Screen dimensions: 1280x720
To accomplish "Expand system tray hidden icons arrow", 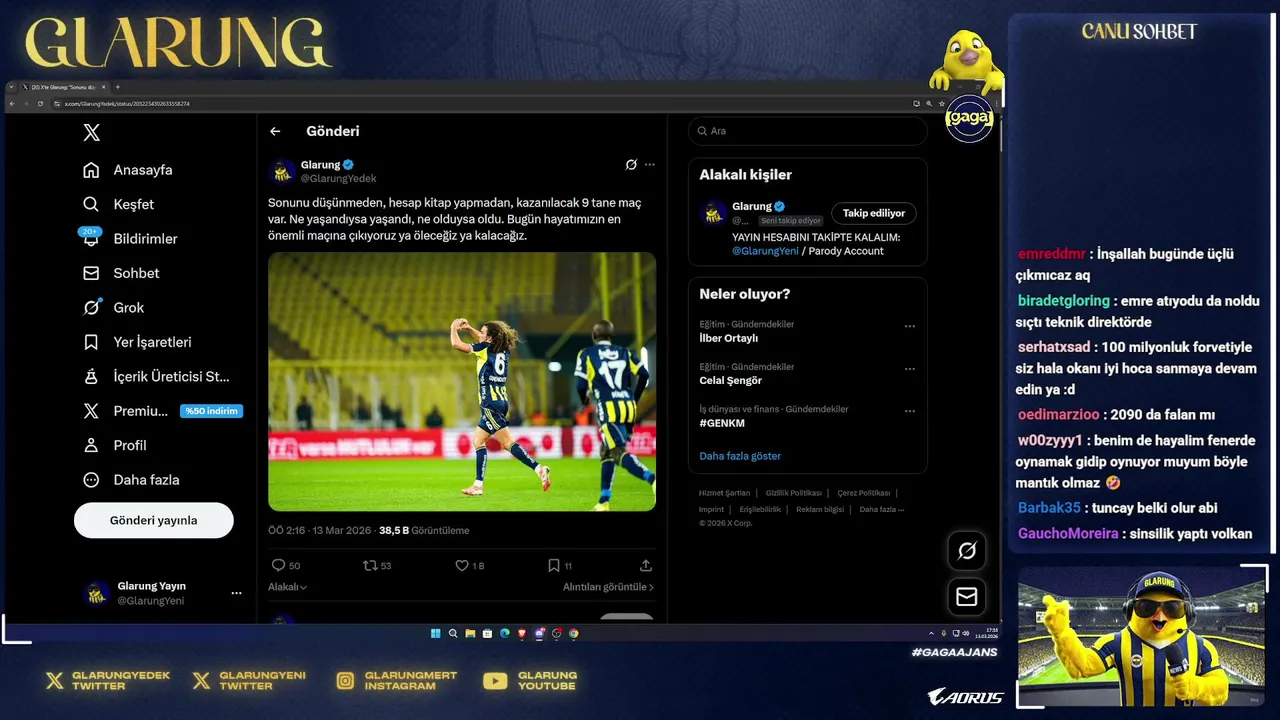I will point(932,633).
